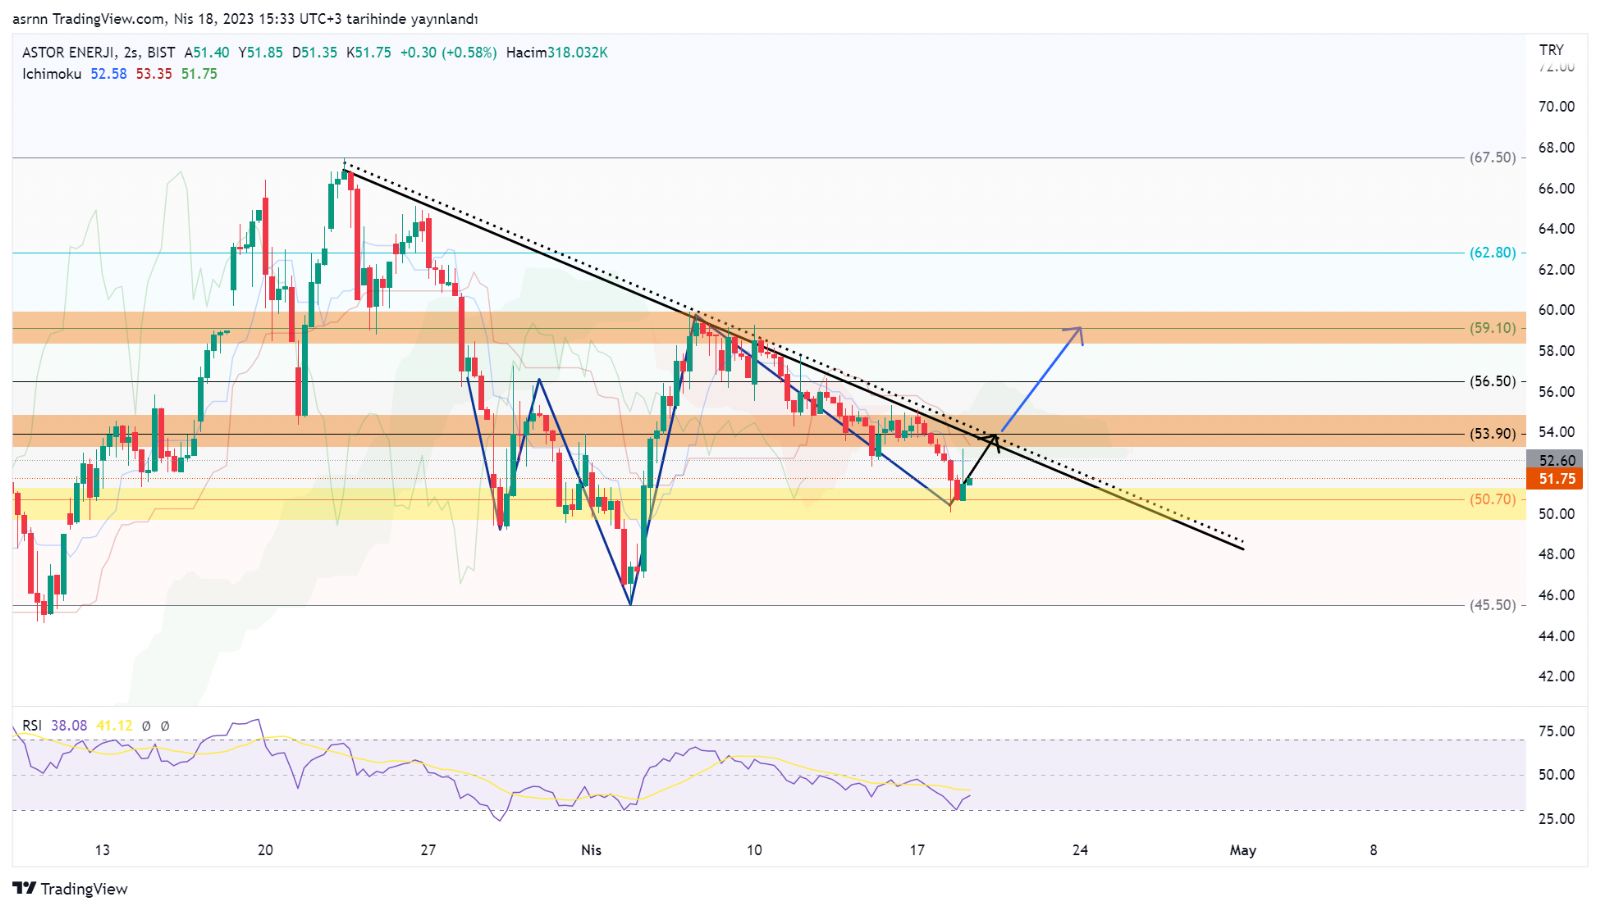Select the RSI indicator label
The width and height of the screenshot is (1600, 910).
pos(32,725)
